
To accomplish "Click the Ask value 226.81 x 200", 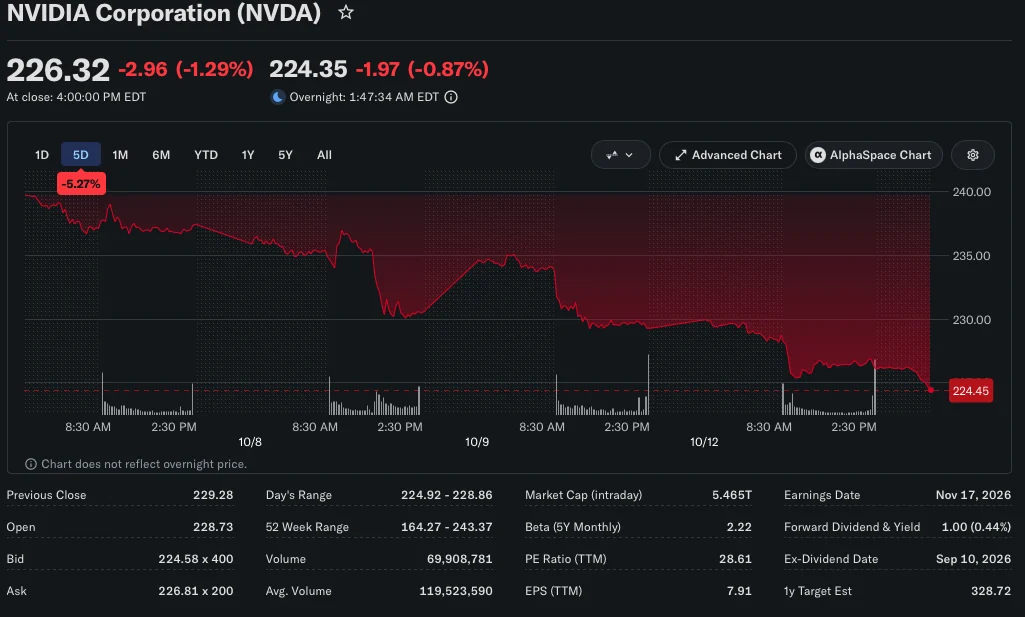I will [195, 591].
